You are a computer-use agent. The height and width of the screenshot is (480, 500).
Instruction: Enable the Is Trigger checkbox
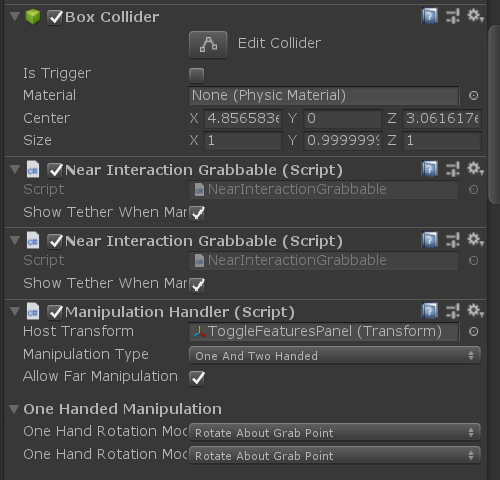197,75
